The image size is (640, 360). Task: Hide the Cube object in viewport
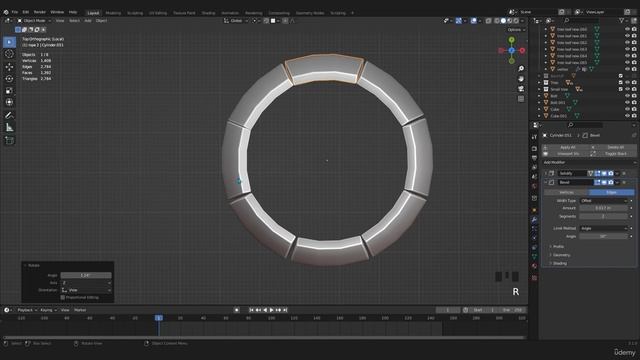click(x=627, y=109)
